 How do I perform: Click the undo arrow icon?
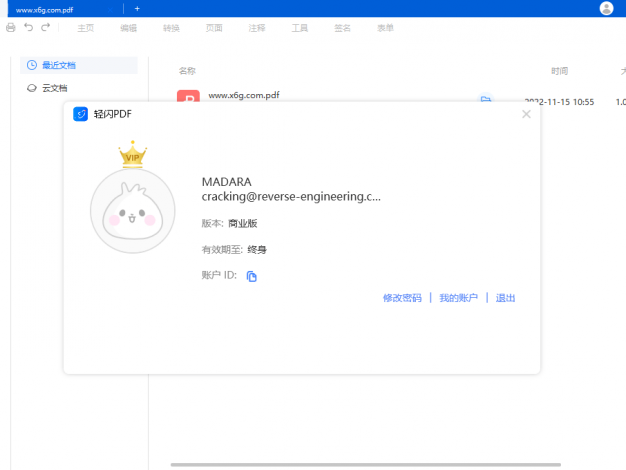click(x=28, y=27)
